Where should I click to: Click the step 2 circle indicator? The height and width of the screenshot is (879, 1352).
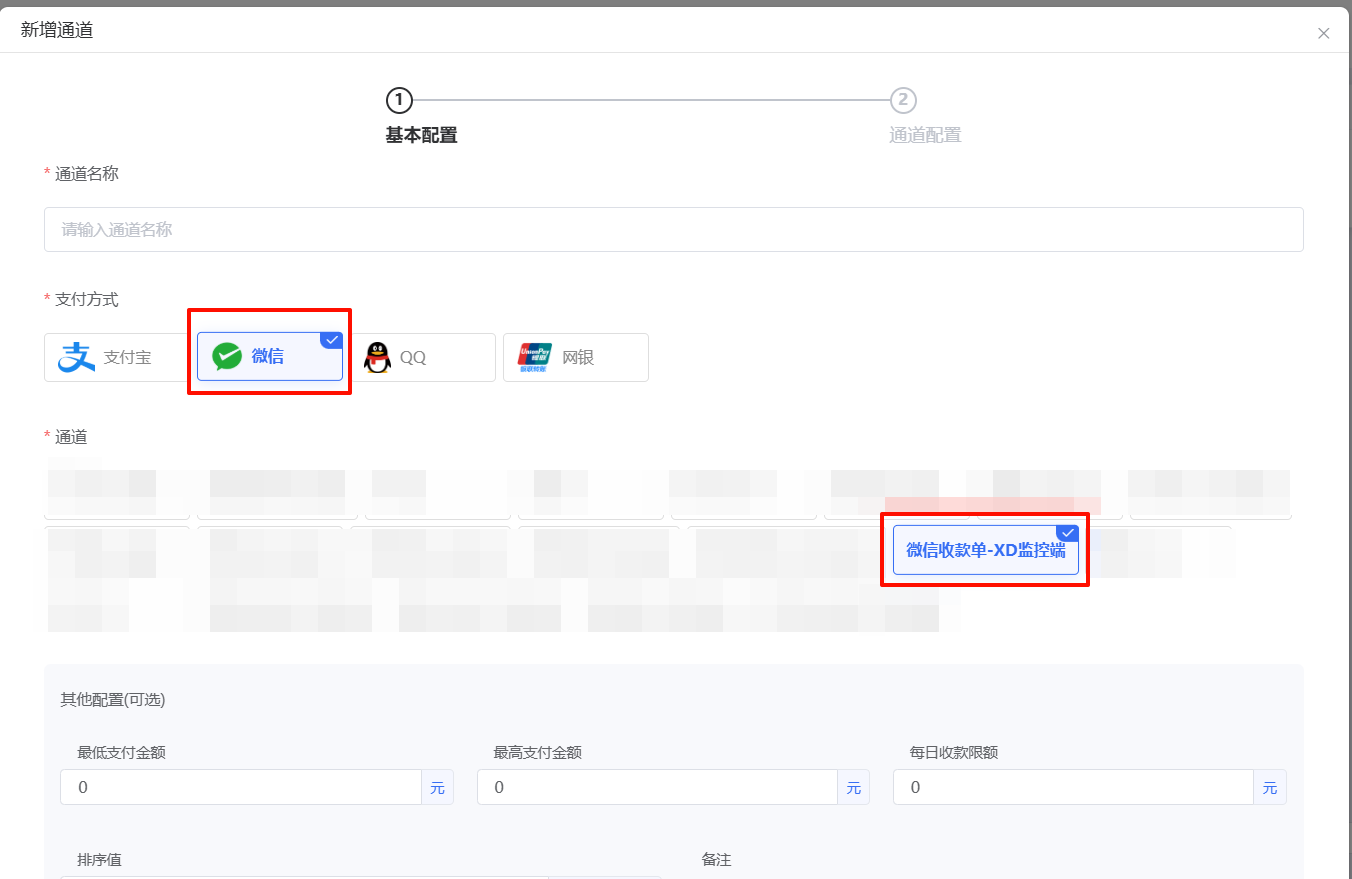click(904, 100)
